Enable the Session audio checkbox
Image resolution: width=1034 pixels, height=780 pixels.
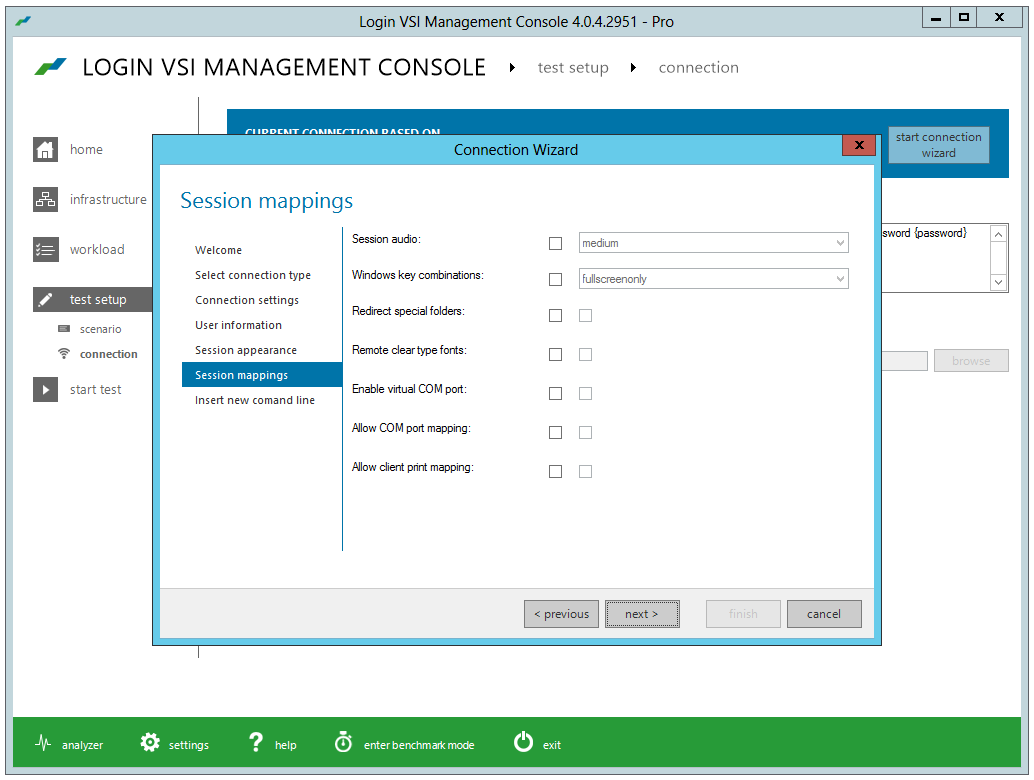point(555,243)
